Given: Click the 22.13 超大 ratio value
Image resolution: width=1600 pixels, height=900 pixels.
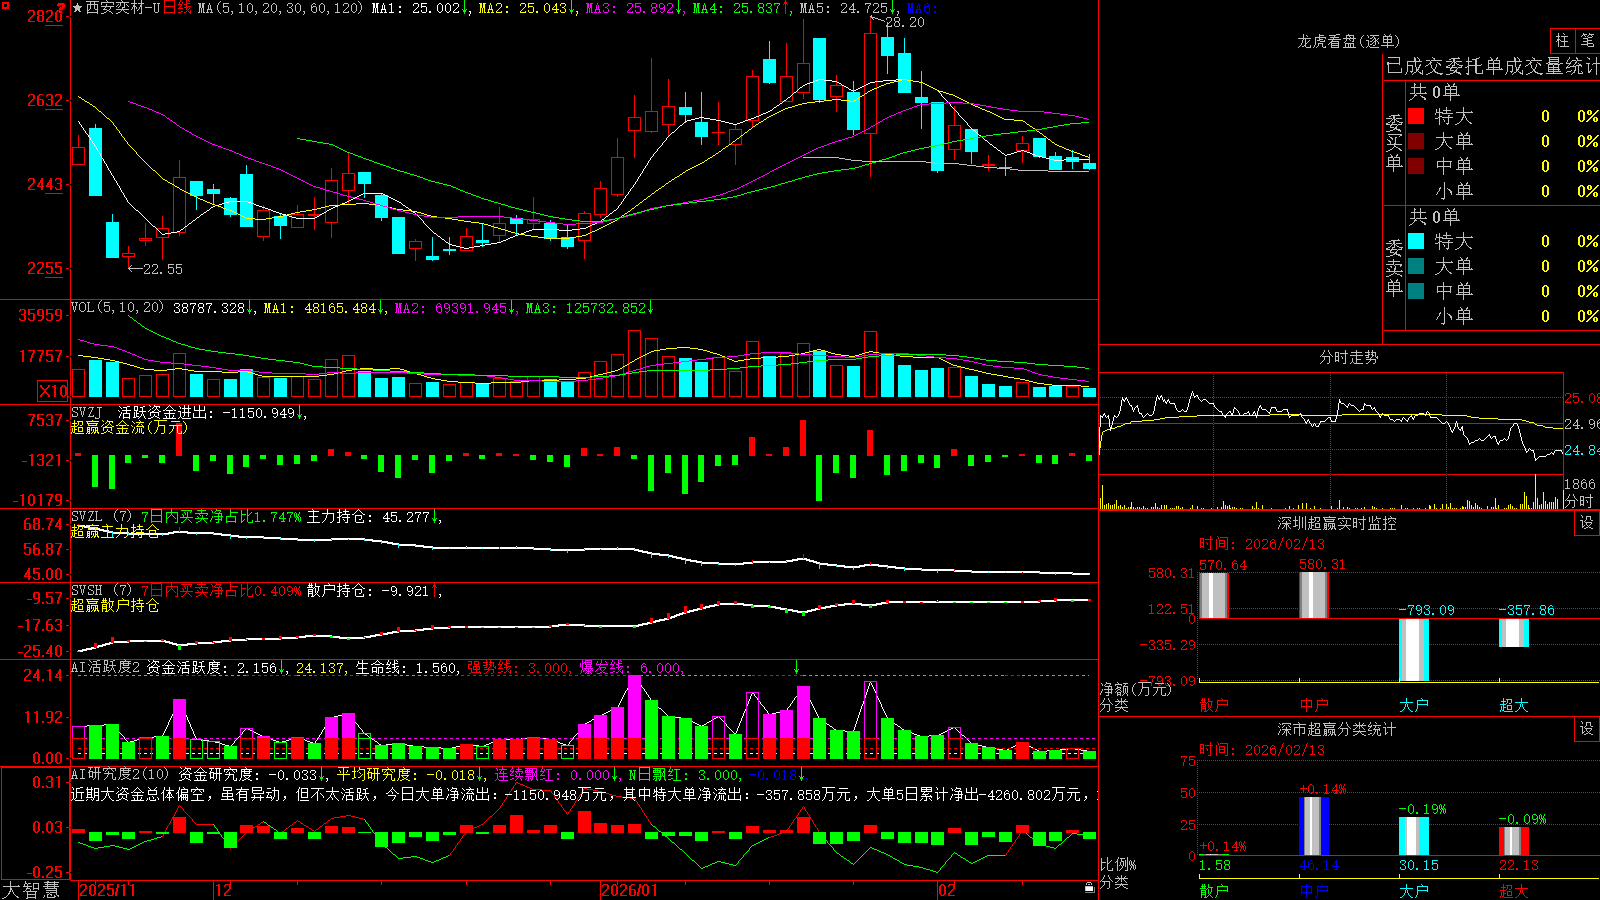Looking at the screenshot, I should pyautogui.click(x=1519, y=865).
